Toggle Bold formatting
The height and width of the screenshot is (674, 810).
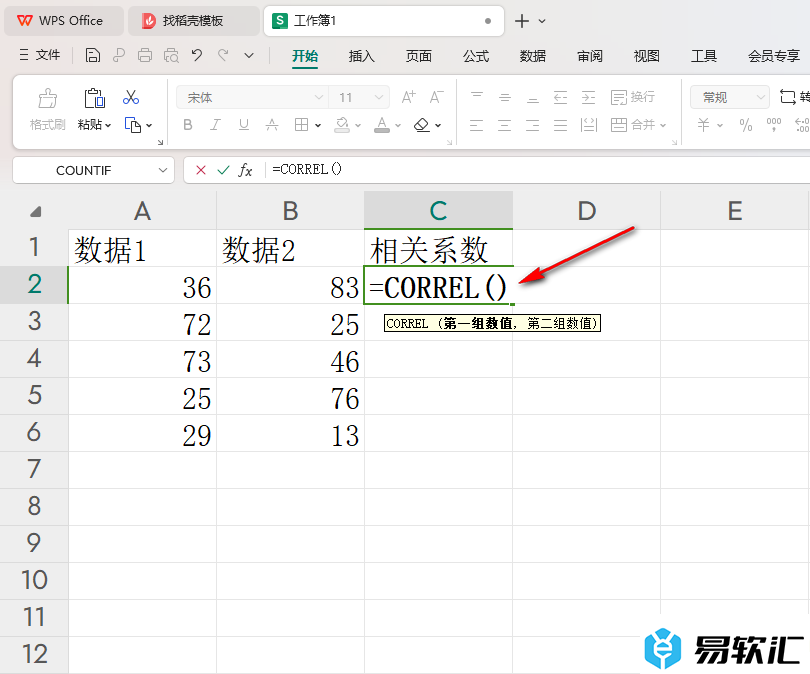point(188,125)
